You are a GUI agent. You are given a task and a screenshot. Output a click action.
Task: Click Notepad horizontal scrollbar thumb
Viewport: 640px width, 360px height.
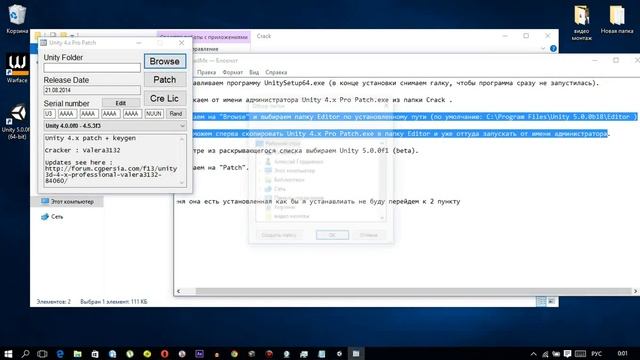pyautogui.click(x=413, y=291)
